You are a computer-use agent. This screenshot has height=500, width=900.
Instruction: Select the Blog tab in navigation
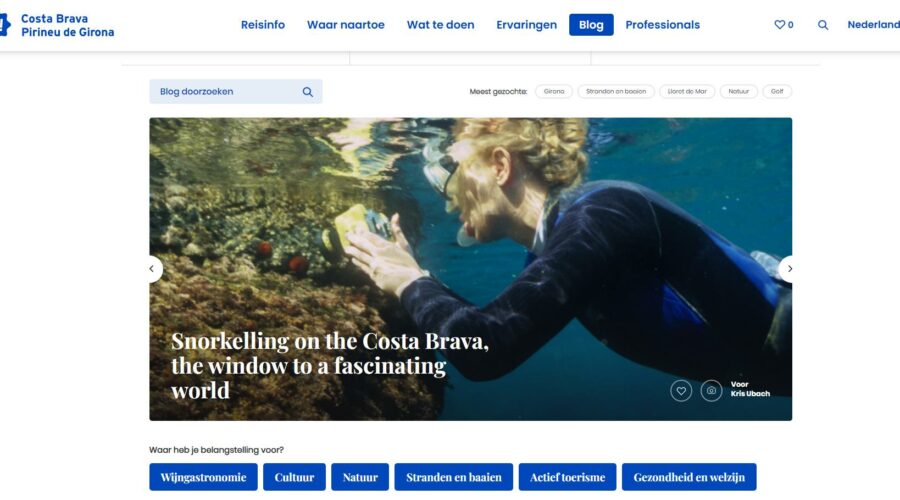click(591, 25)
